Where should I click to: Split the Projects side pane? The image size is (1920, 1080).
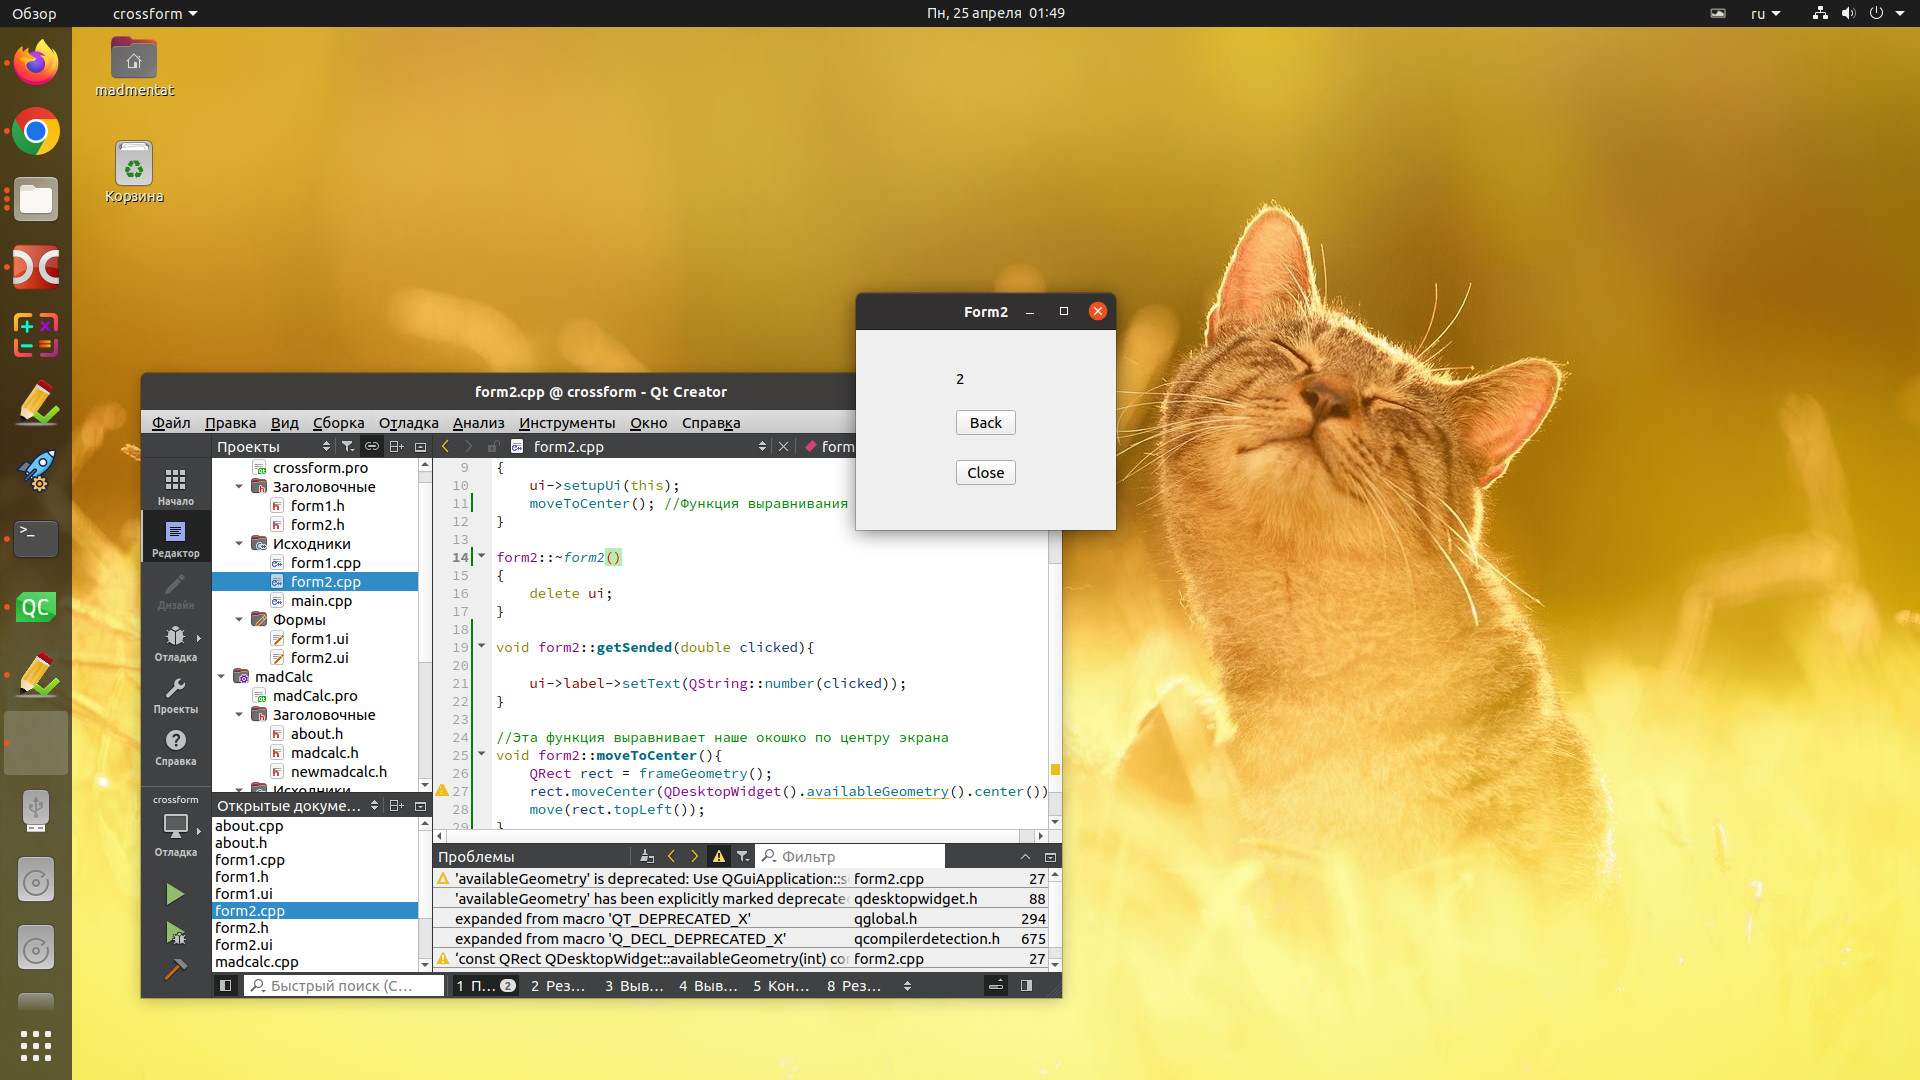click(x=396, y=447)
